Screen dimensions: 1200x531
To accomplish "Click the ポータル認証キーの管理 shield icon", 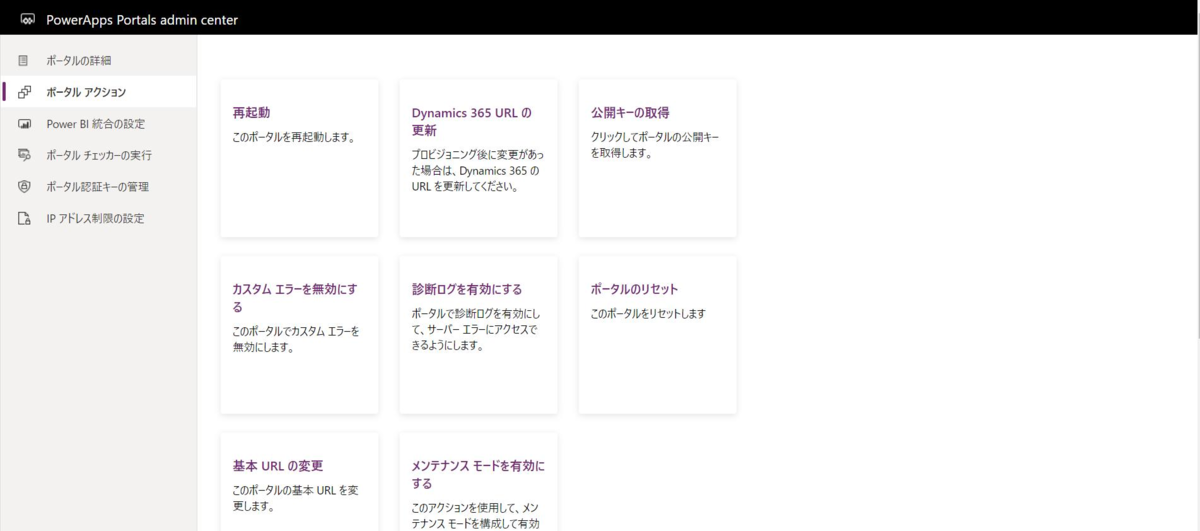I will pyautogui.click(x=24, y=187).
